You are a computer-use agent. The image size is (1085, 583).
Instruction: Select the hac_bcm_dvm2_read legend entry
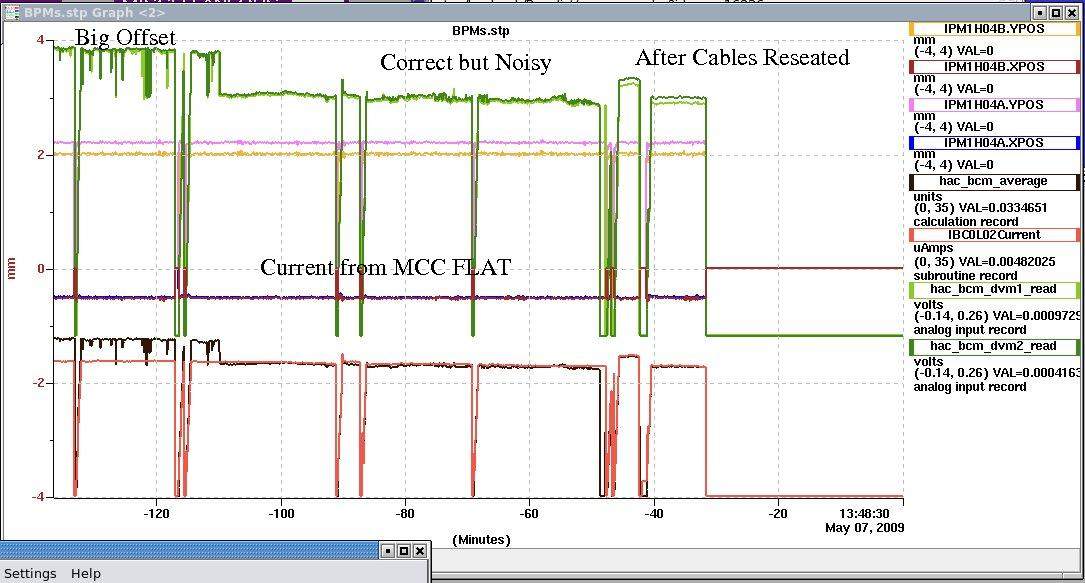pos(994,346)
